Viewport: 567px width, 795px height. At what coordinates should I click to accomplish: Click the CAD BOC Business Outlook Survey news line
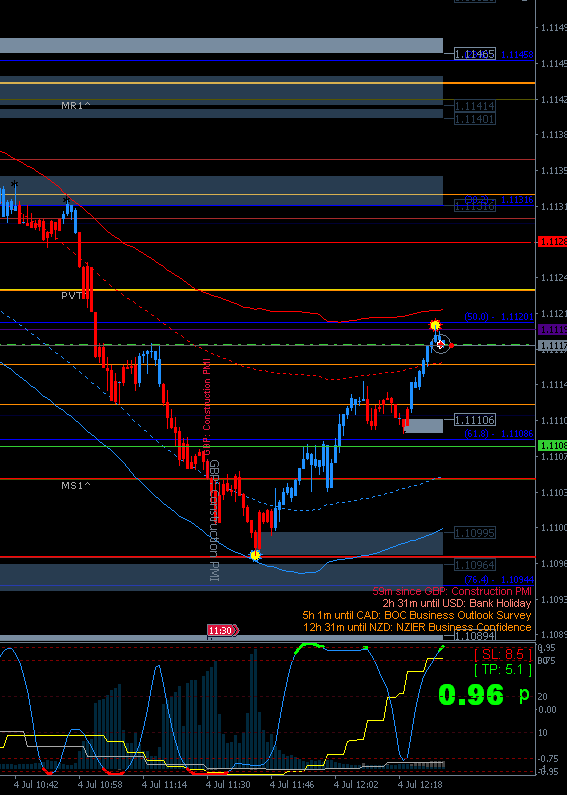(417, 616)
